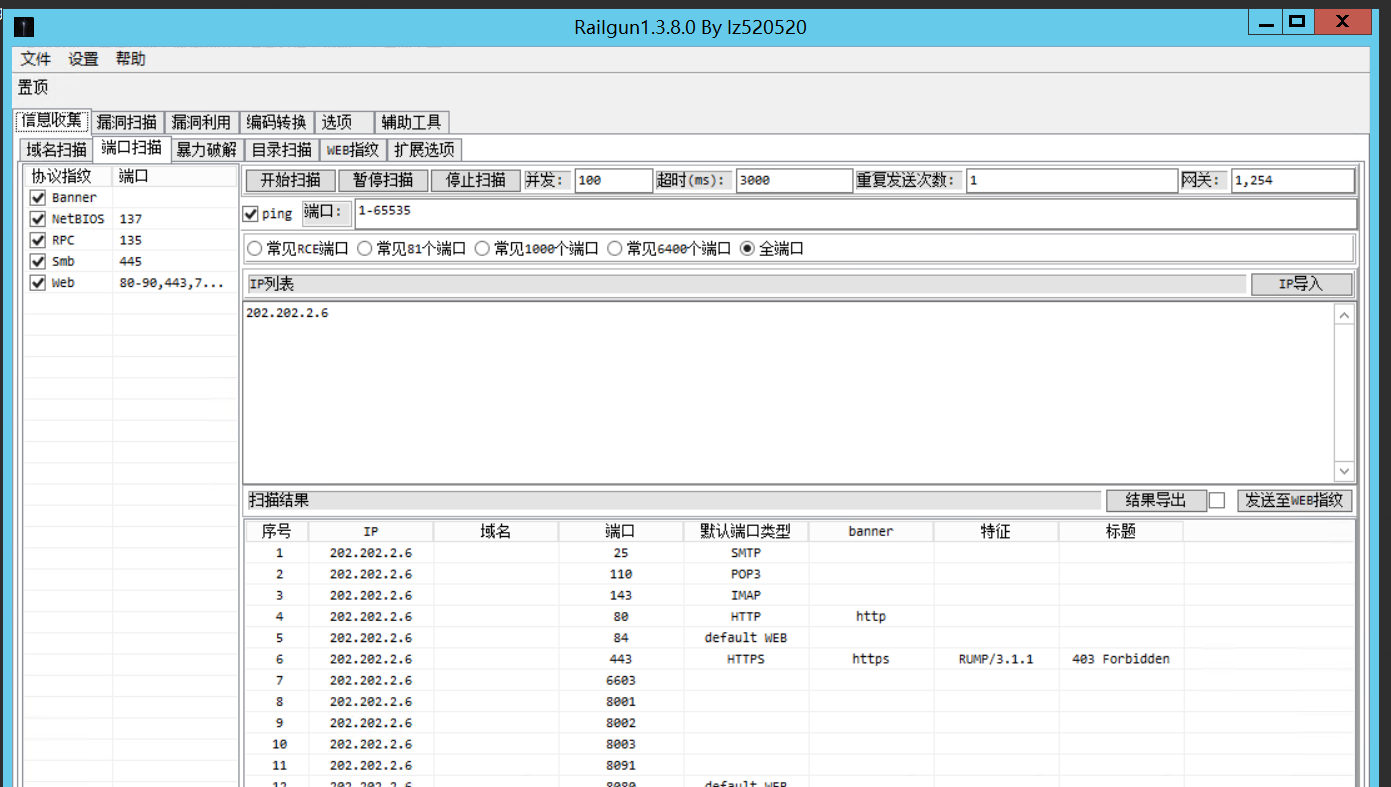Sort results by 序号 column header
This screenshot has width=1391, height=787.
[x=277, y=531]
